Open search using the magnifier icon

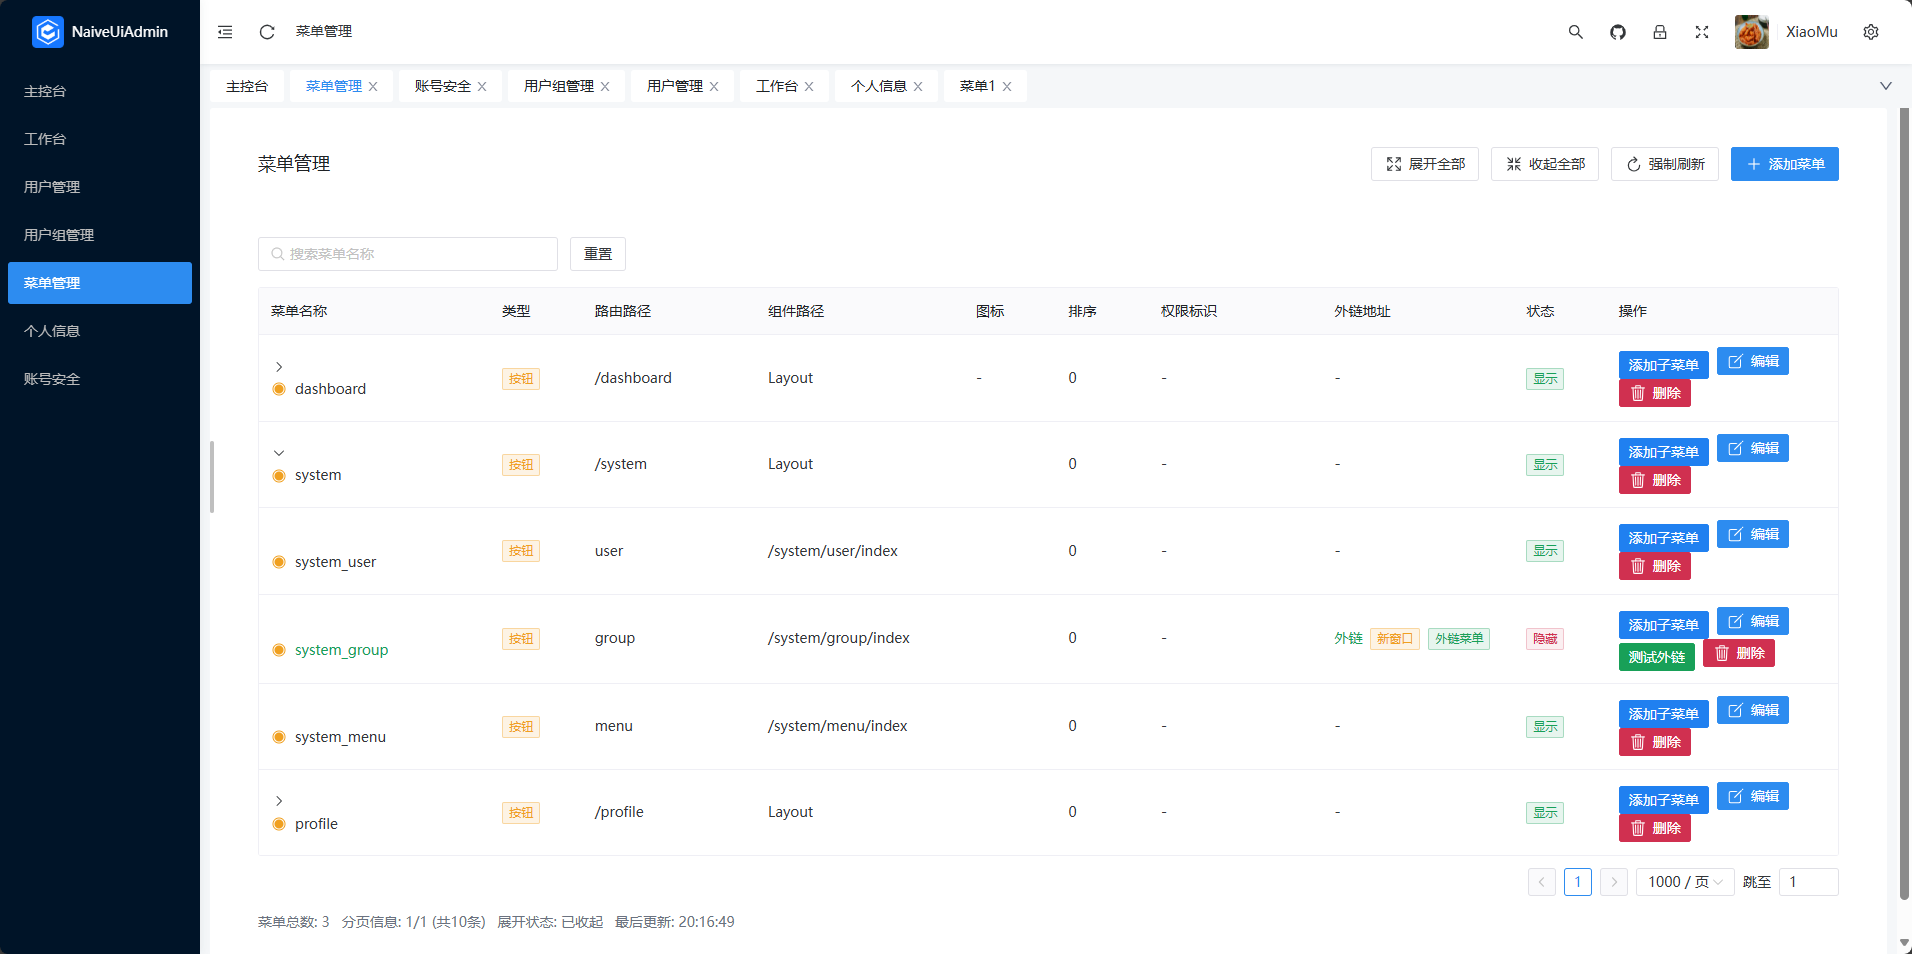click(1575, 31)
